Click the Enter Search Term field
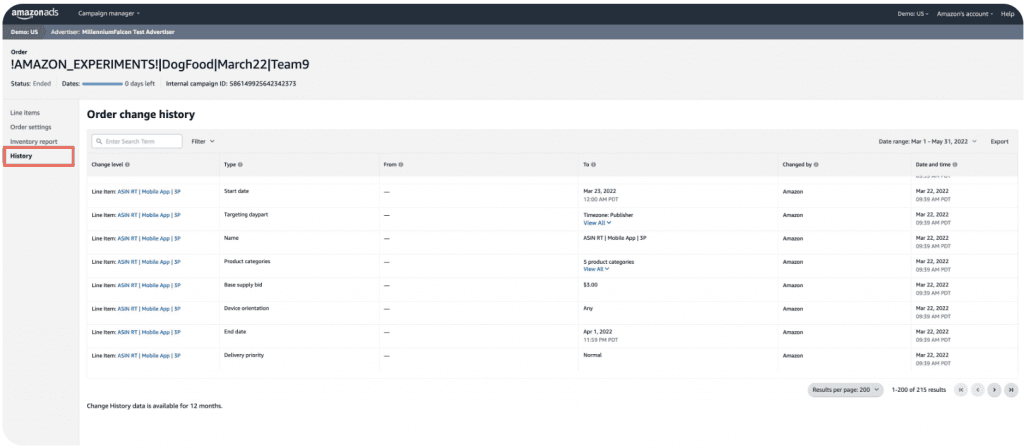Image resolution: width=1024 pixels, height=448 pixels. tap(140, 142)
